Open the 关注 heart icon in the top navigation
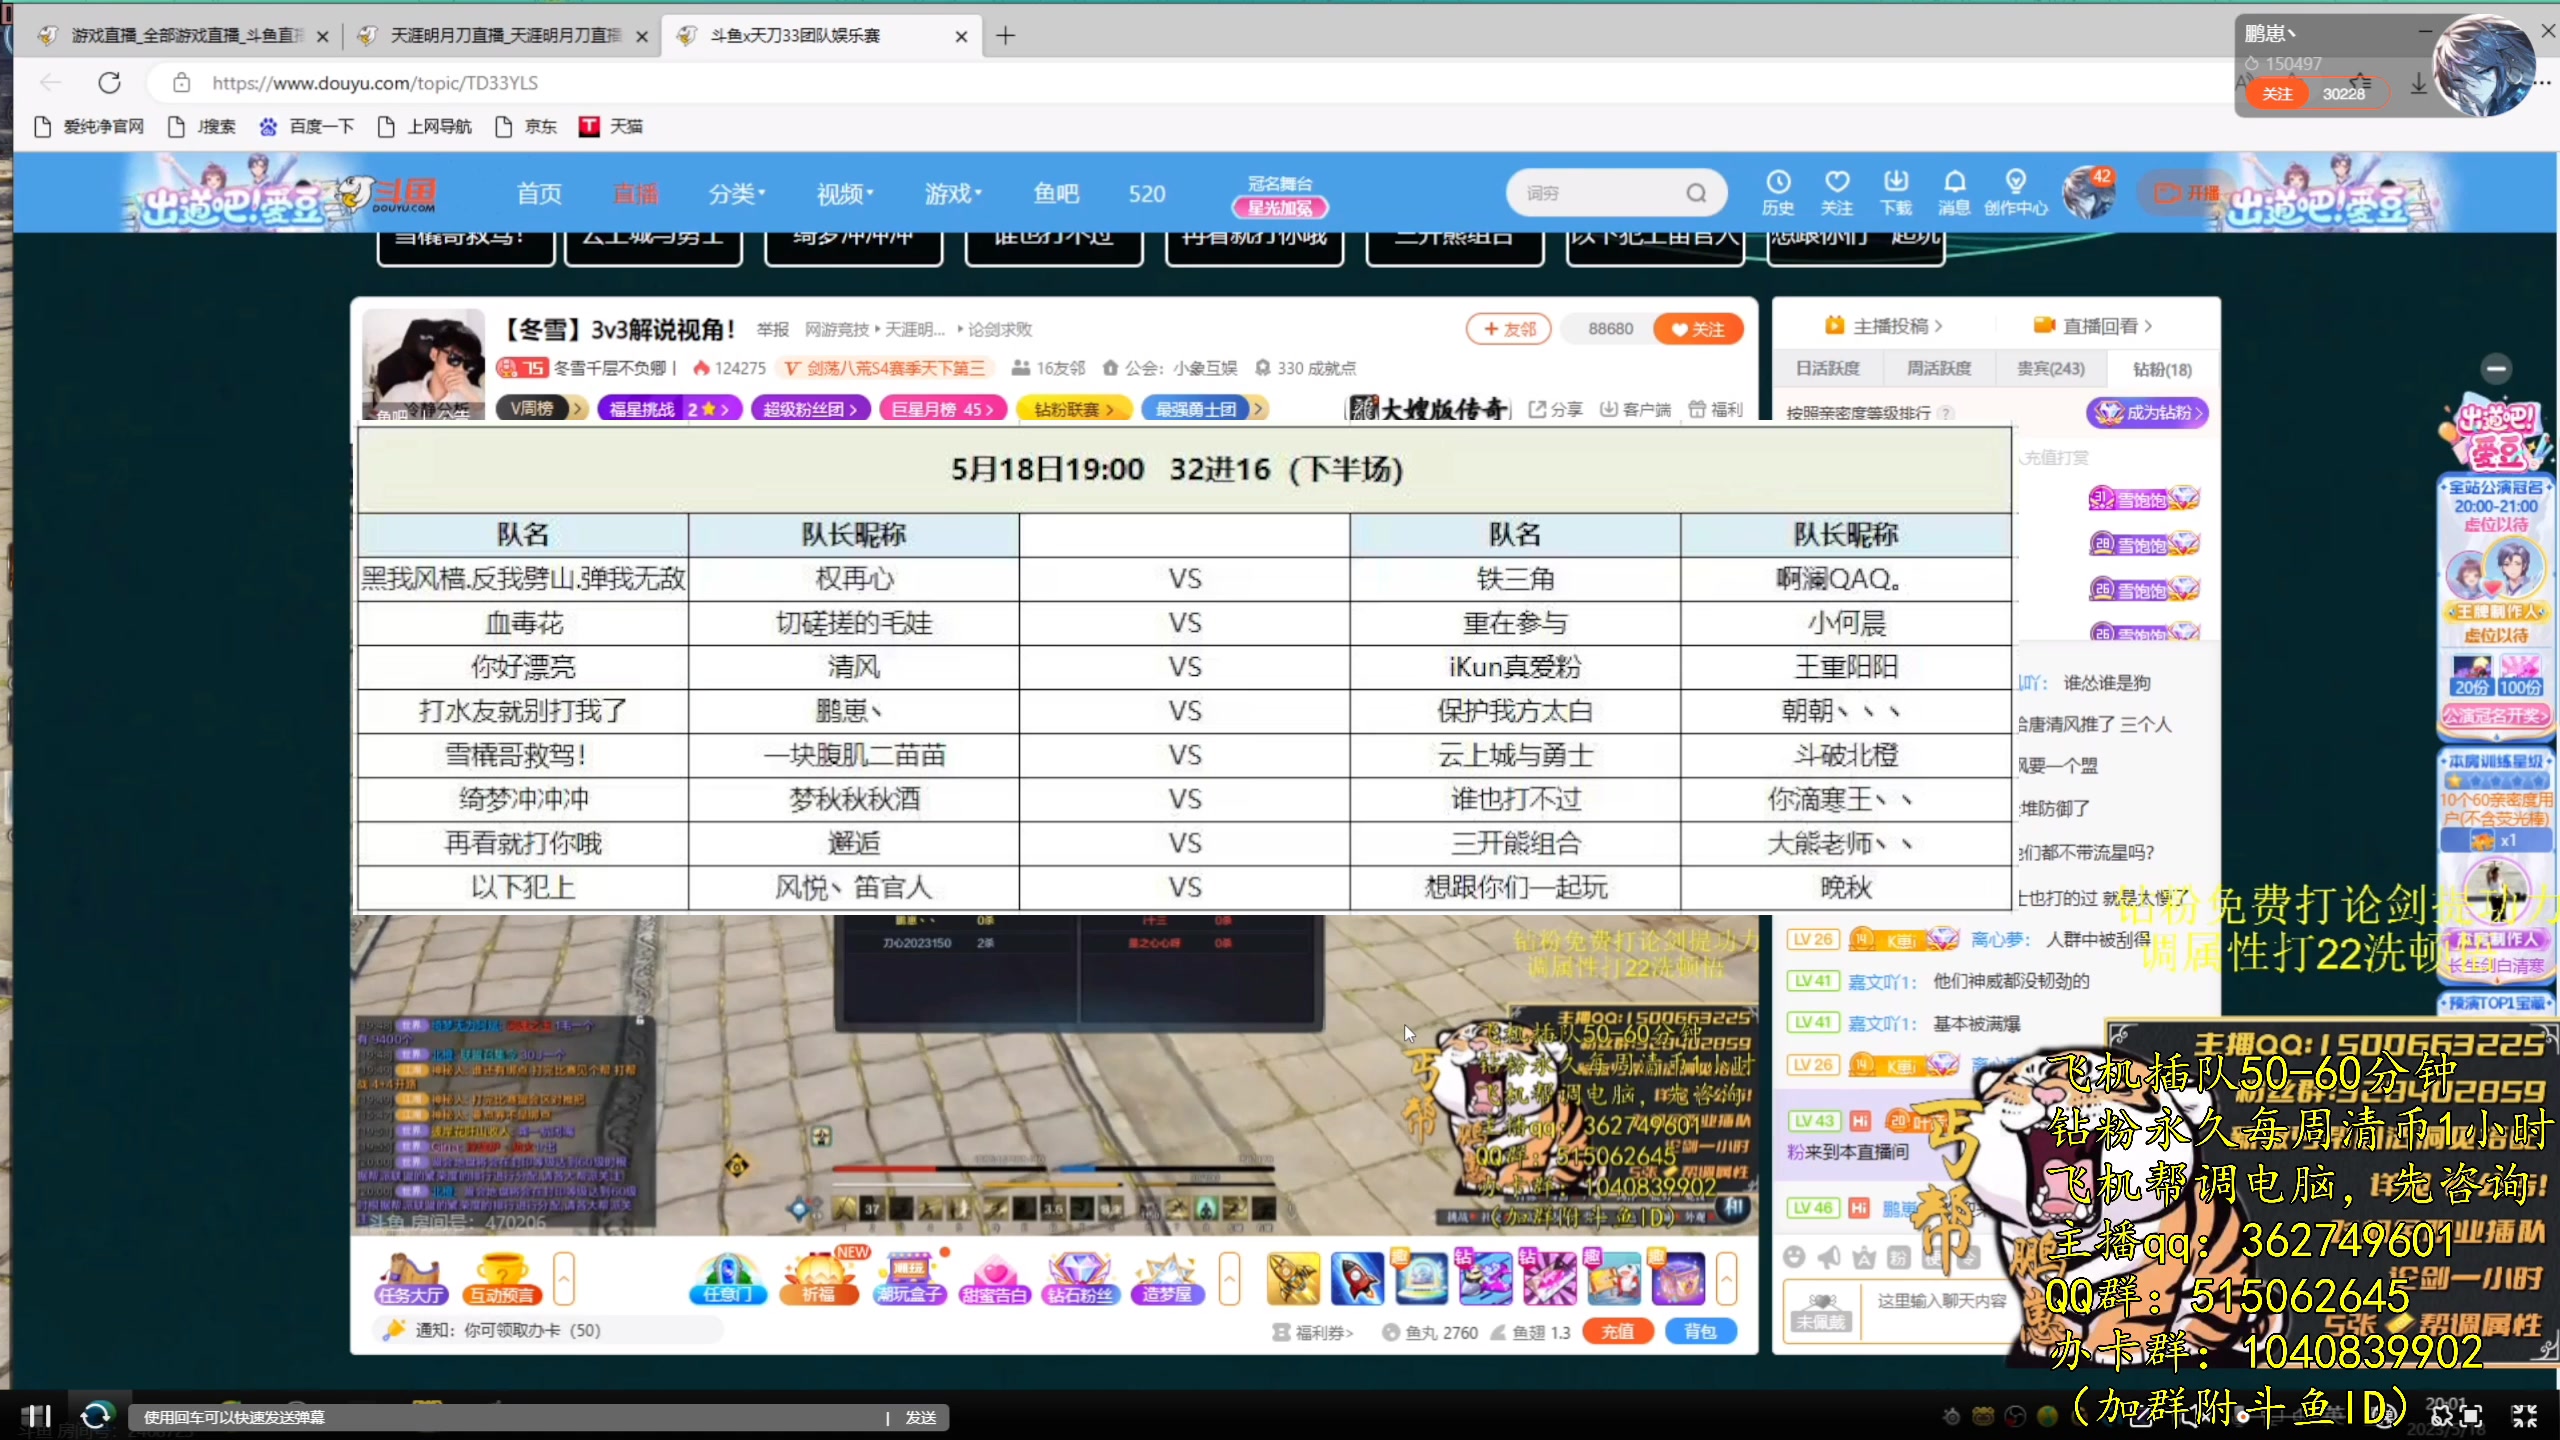Screen dimensions: 2560x1440 coord(1837,192)
